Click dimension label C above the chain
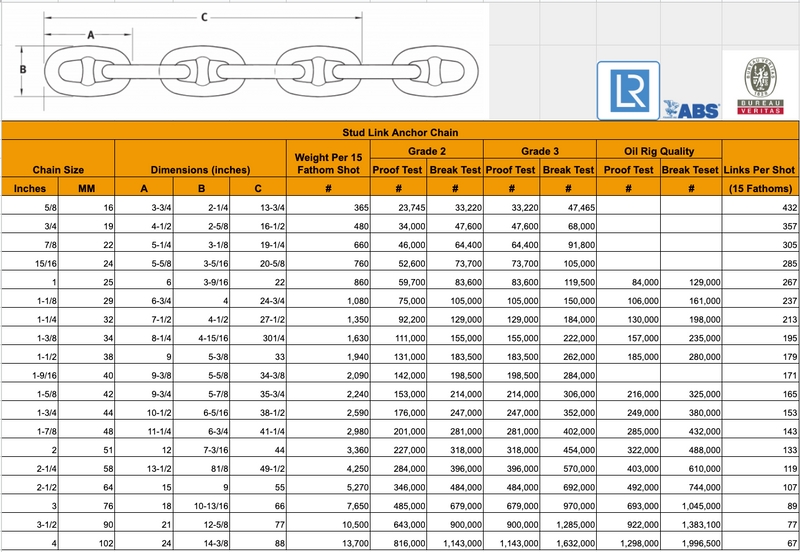This screenshot has height=552, width=800. point(204,16)
